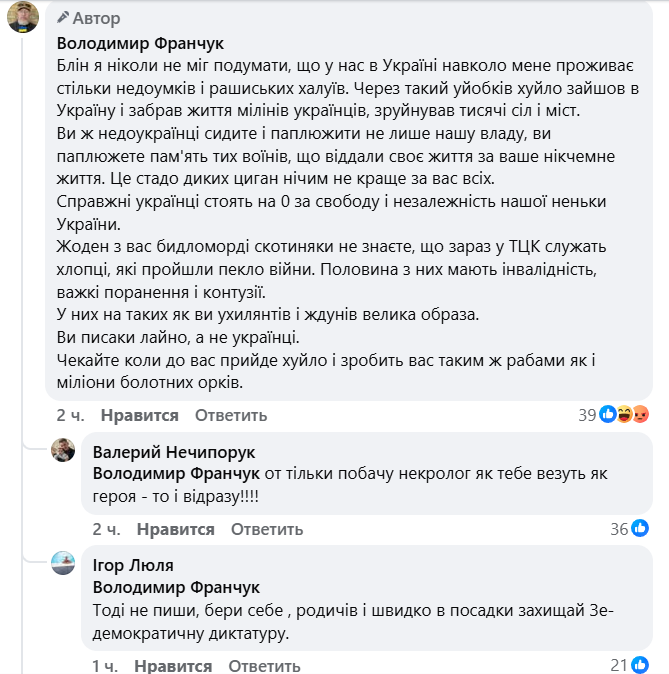Image resolution: width=669 pixels, height=674 pixels.
Task: Open the Ігор Люля commenter name
Action: 129,566
